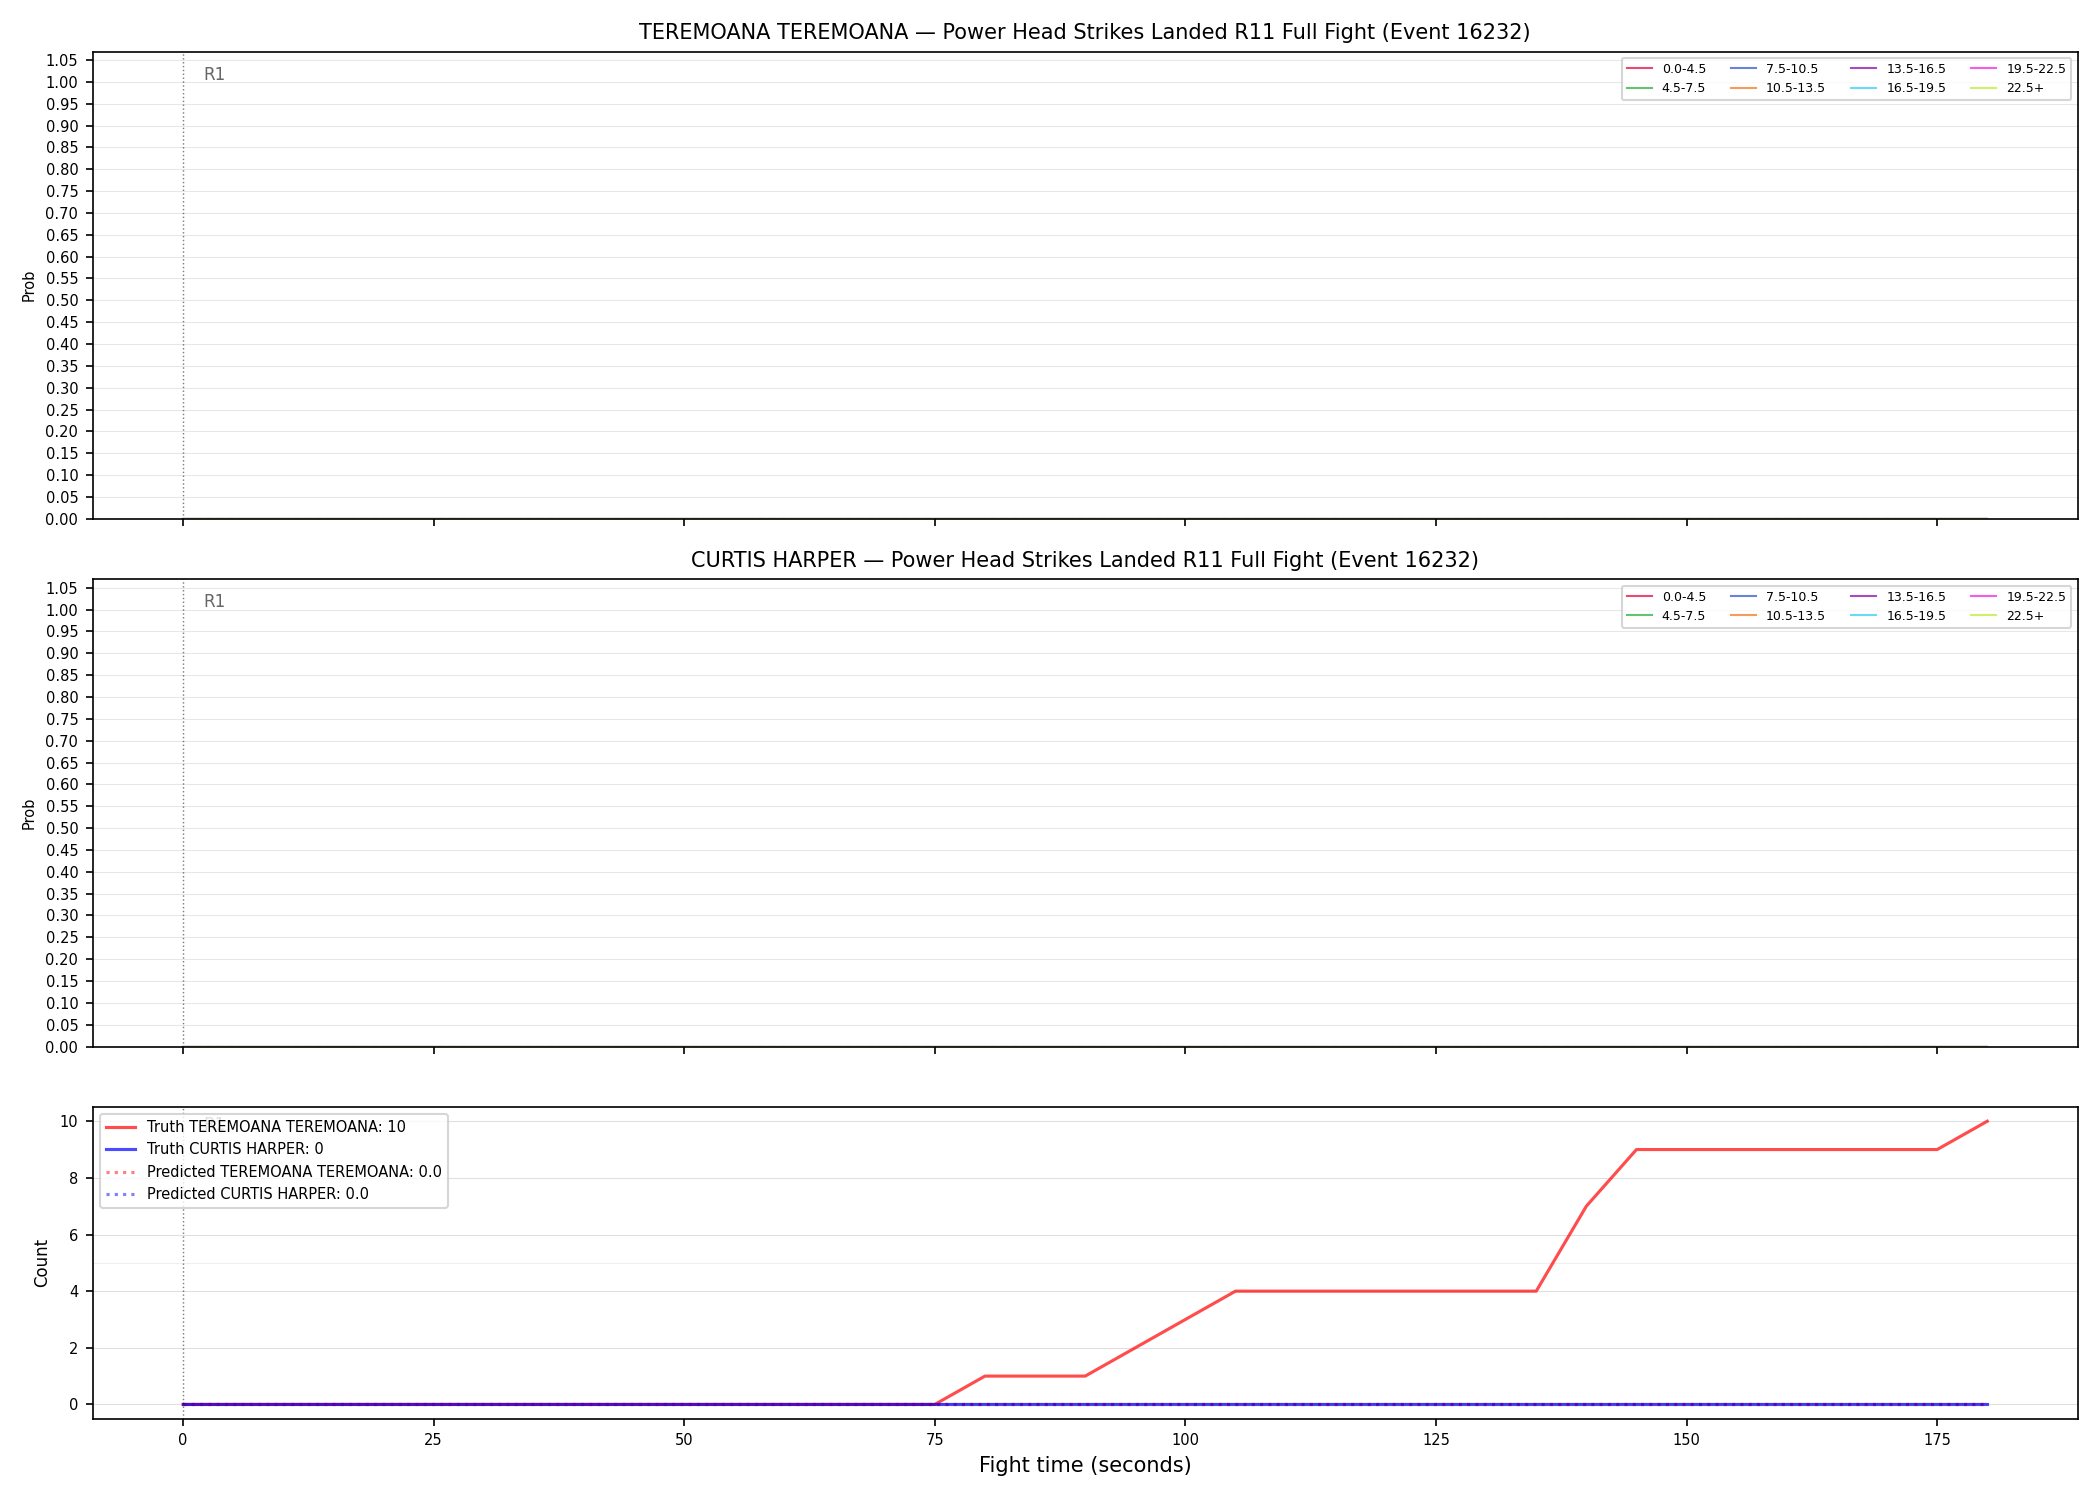Click the 'Prob' y-axis label of Curtis Harper chart
The width and height of the screenshot is (2100, 1500).
[x=29, y=814]
